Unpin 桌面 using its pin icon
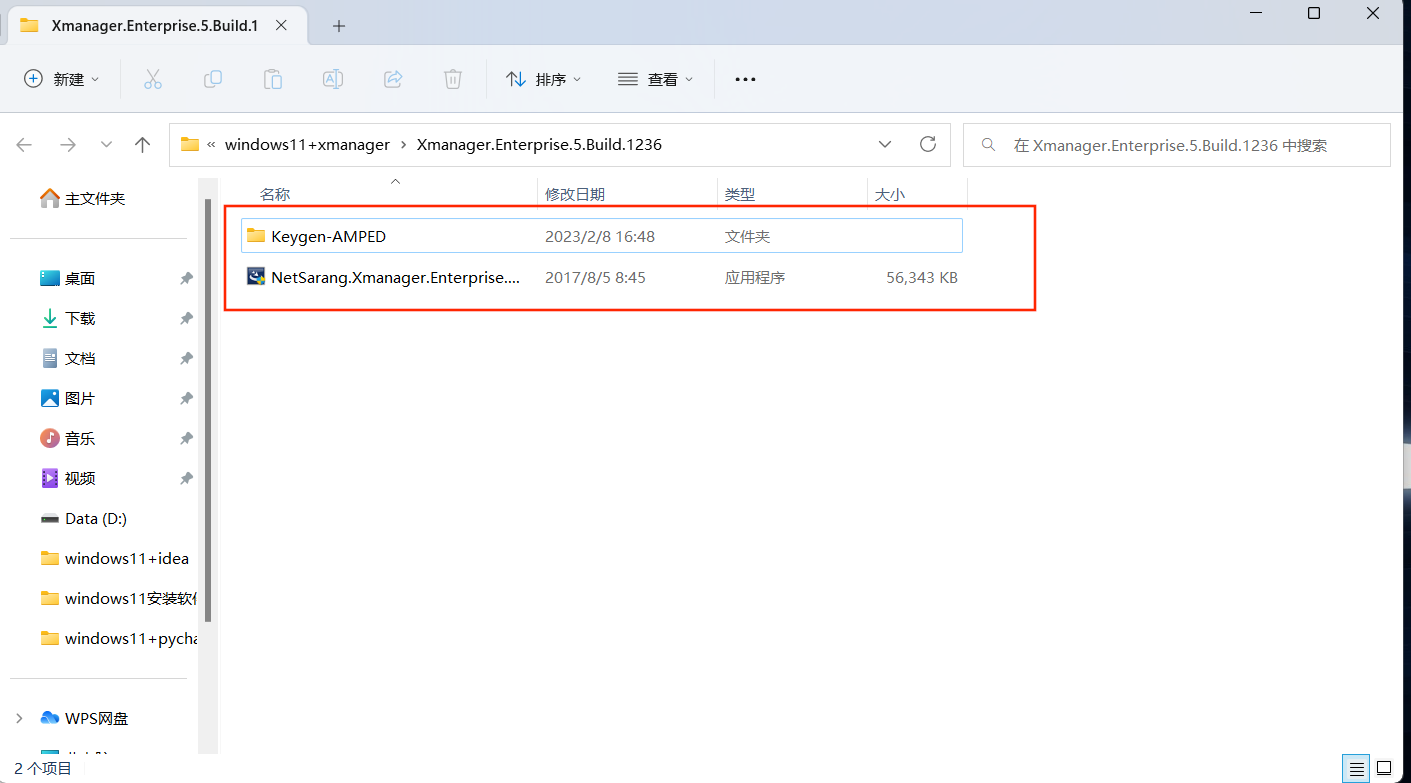The image size is (1411, 783). pos(186,279)
